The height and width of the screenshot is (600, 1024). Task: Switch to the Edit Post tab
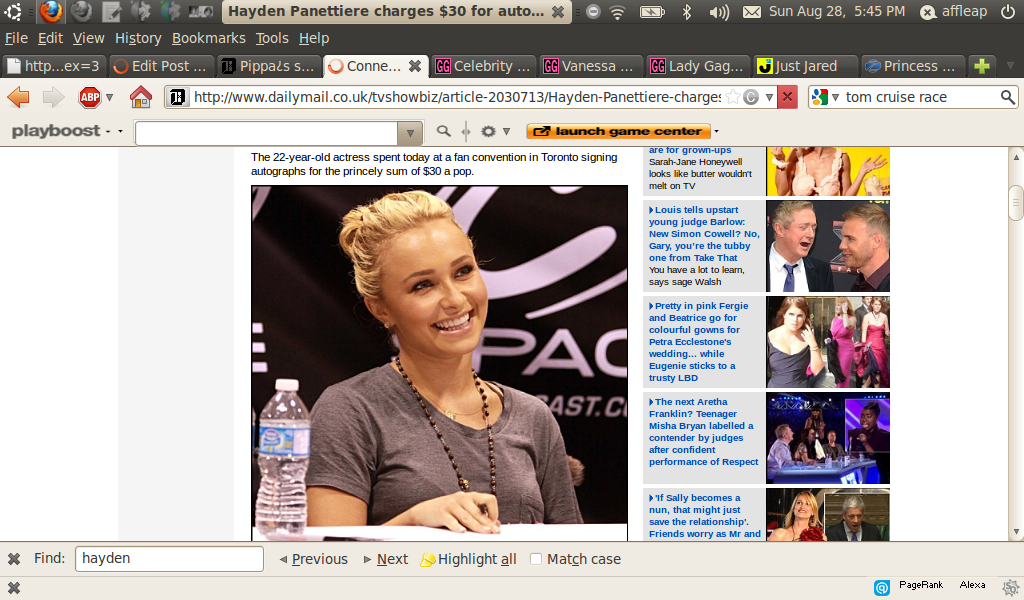(161, 66)
